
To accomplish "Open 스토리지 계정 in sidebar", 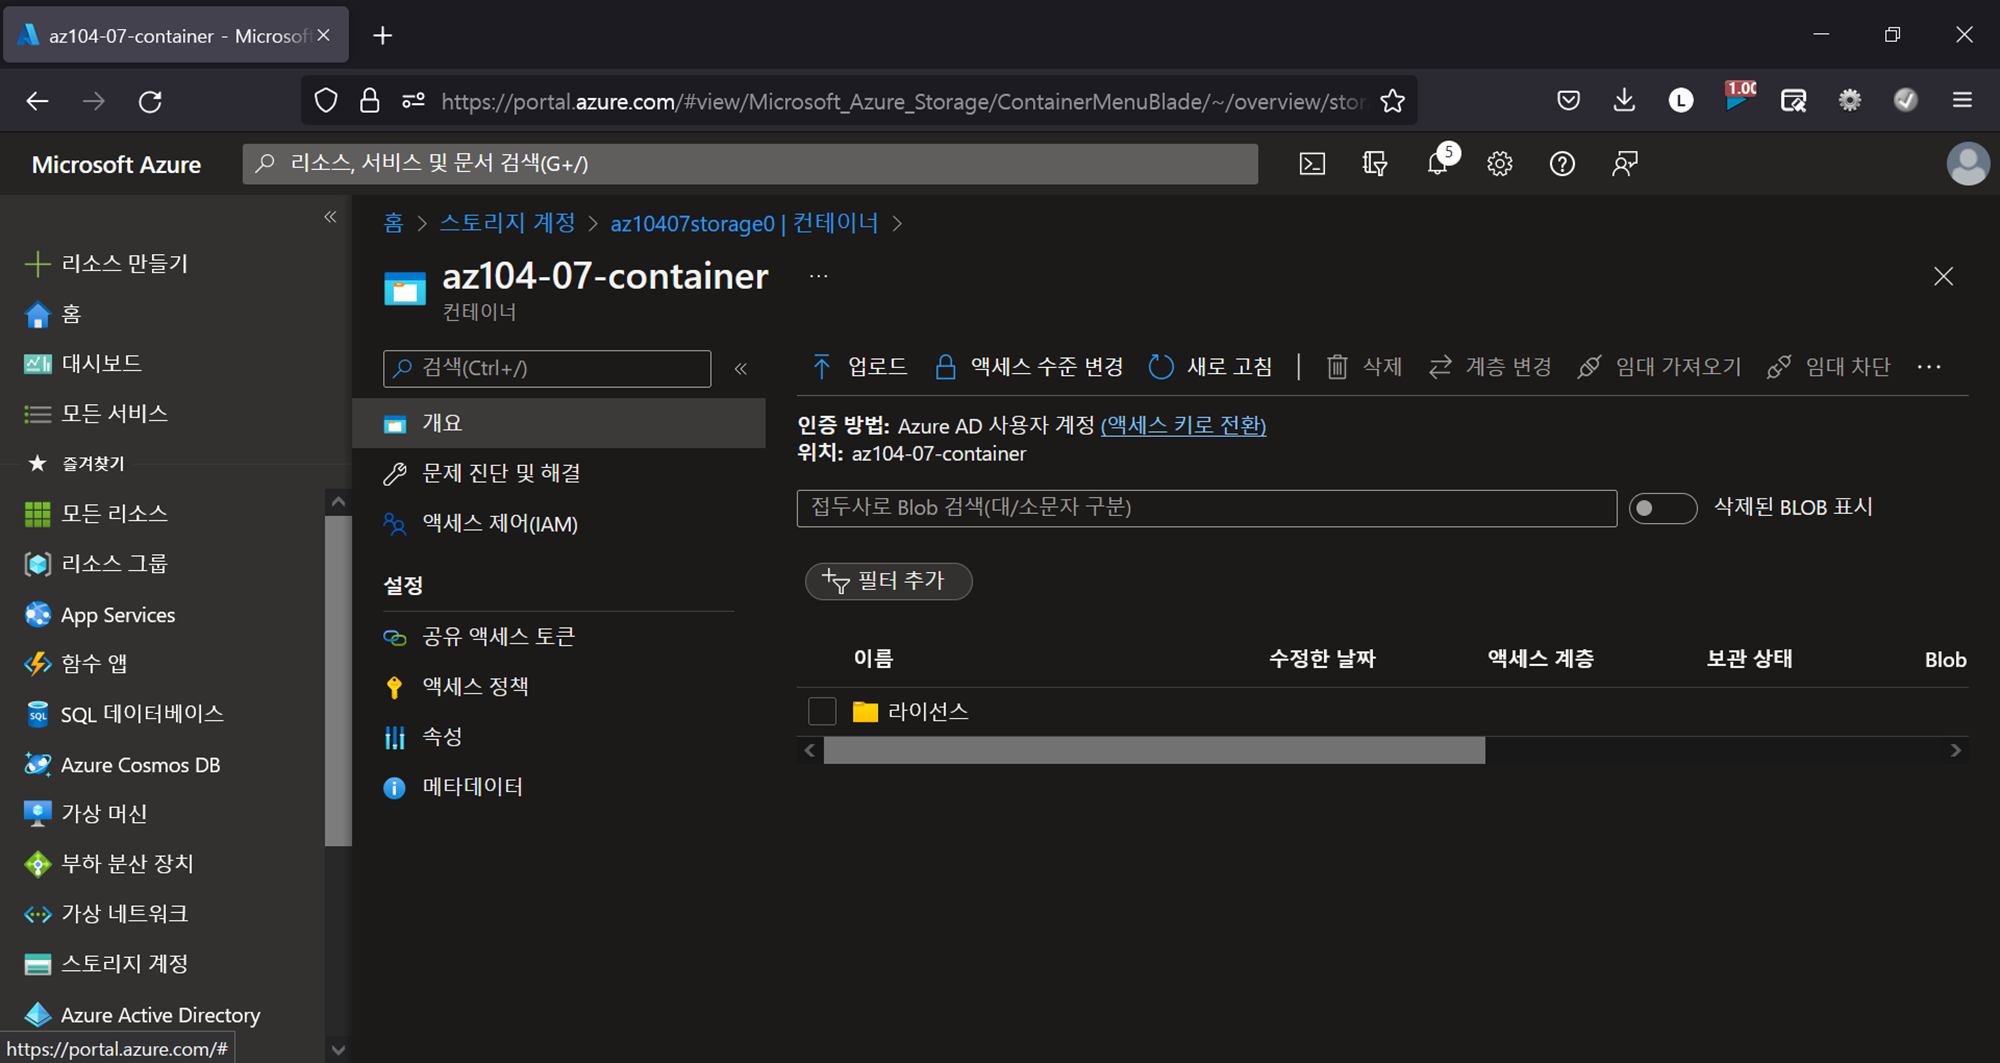I will pyautogui.click(x=106, y=963).
